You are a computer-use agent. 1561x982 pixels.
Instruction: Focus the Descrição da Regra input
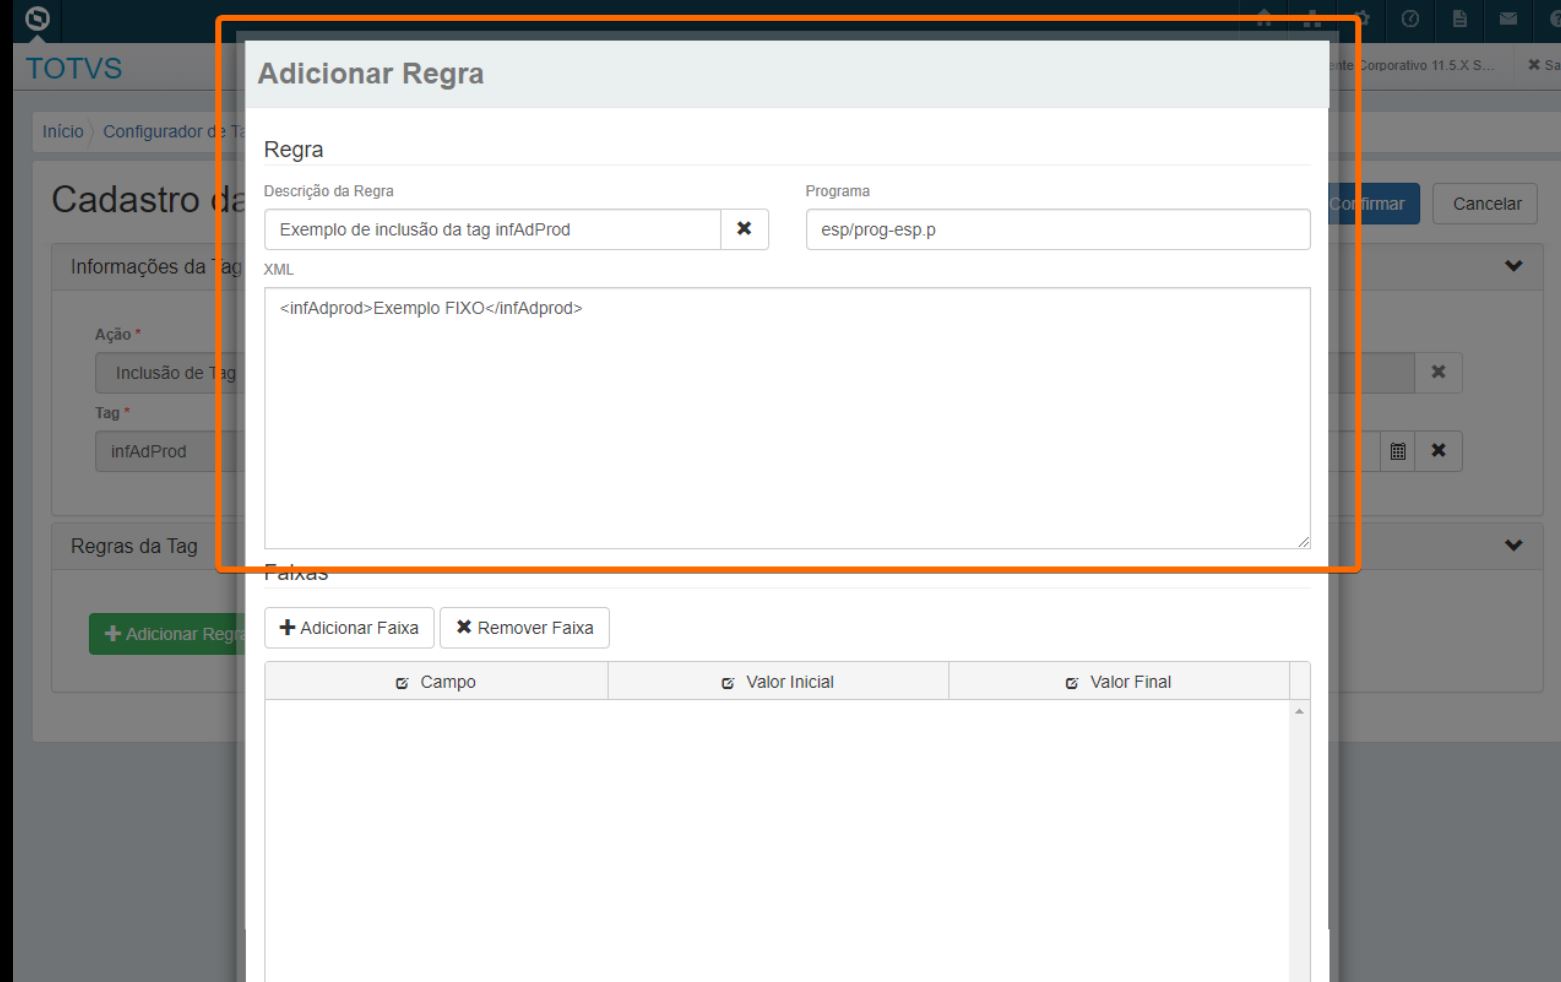[x=492, y=229]
